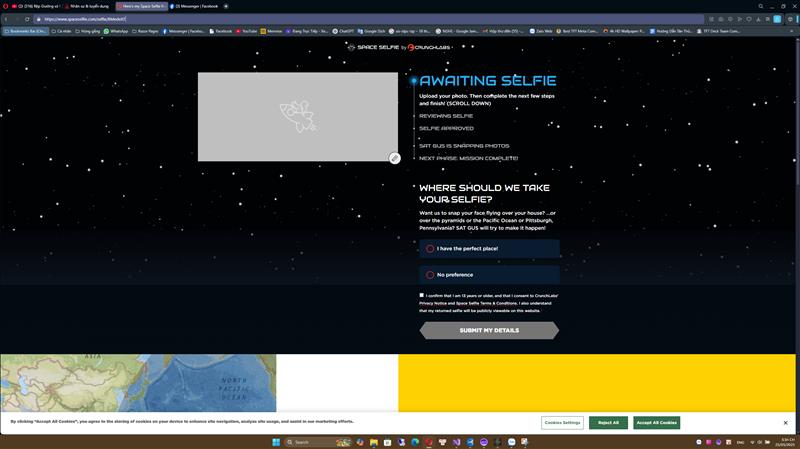800x449 pixels.
Task: Switch to the Messenger | Facebook tab
Action: pyautogui.click(x=195, y=6)
